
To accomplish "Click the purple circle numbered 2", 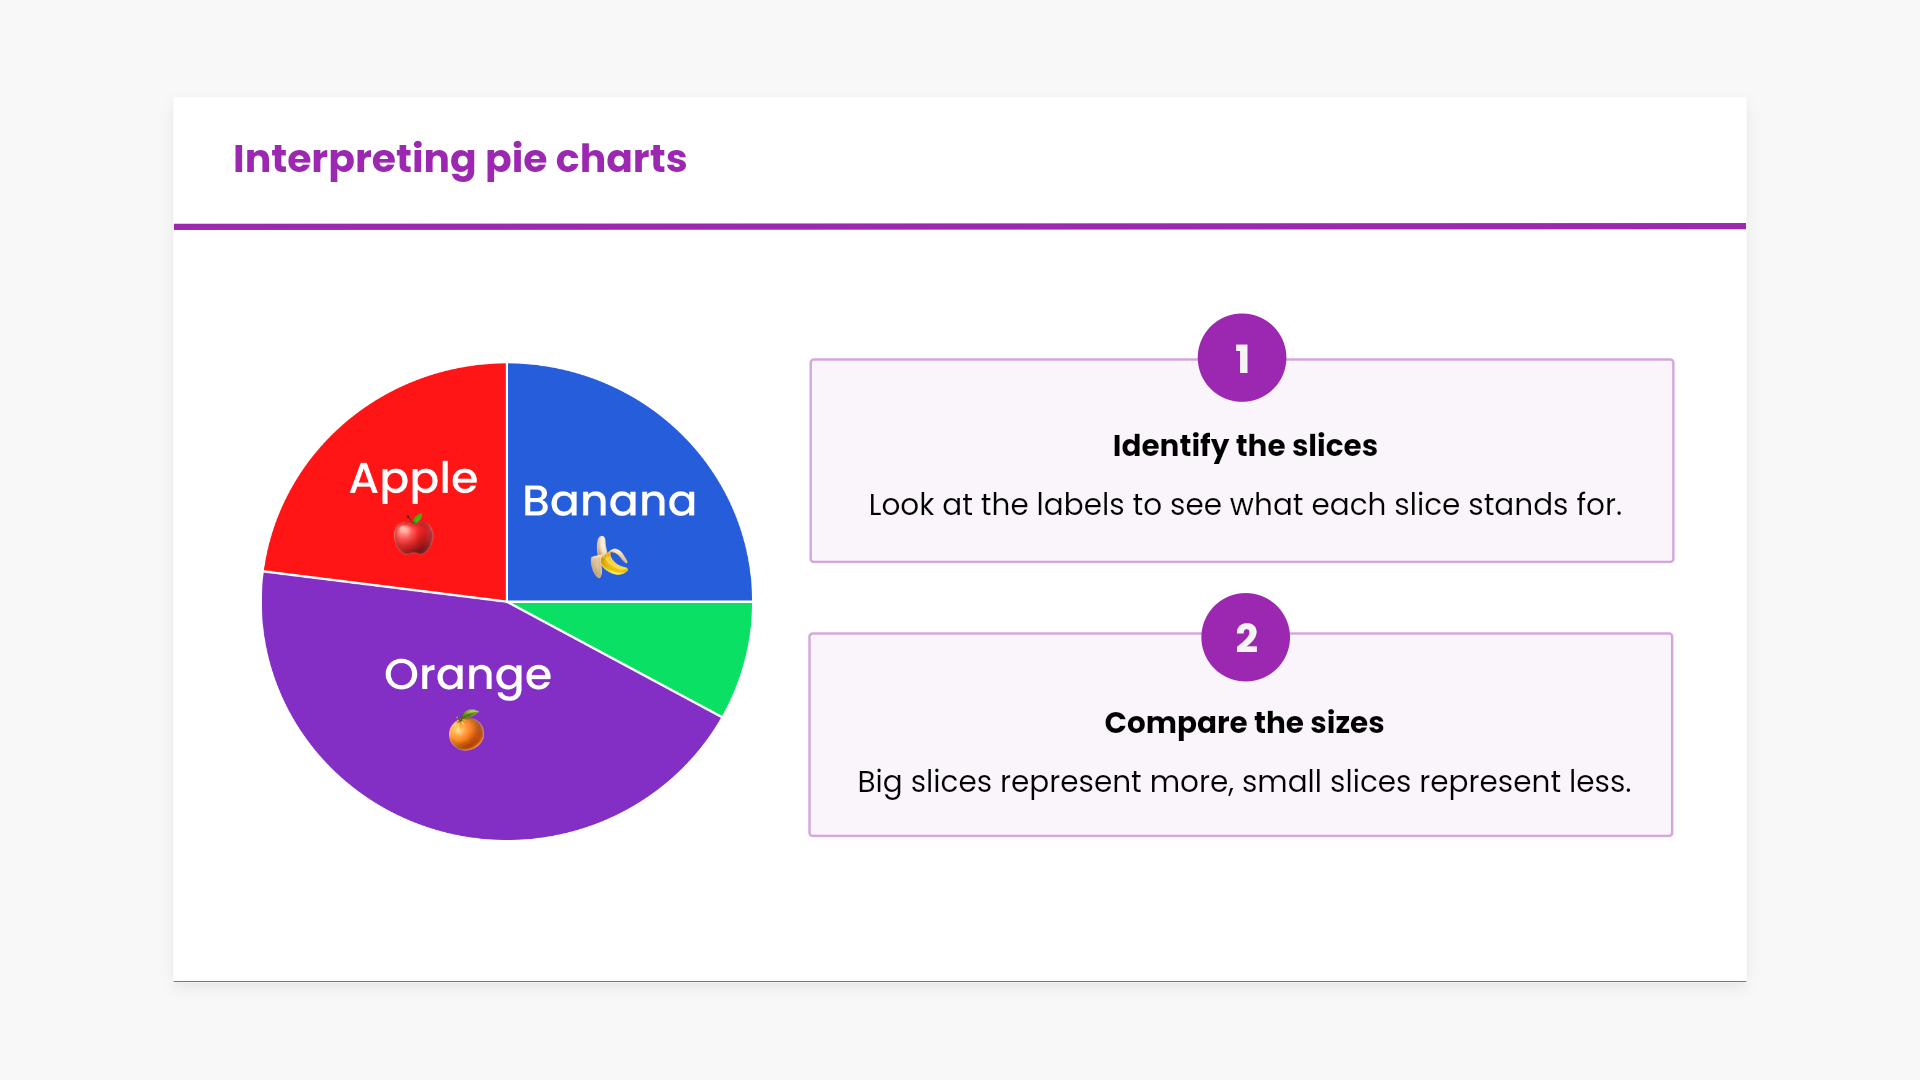I will point(1245,637).
